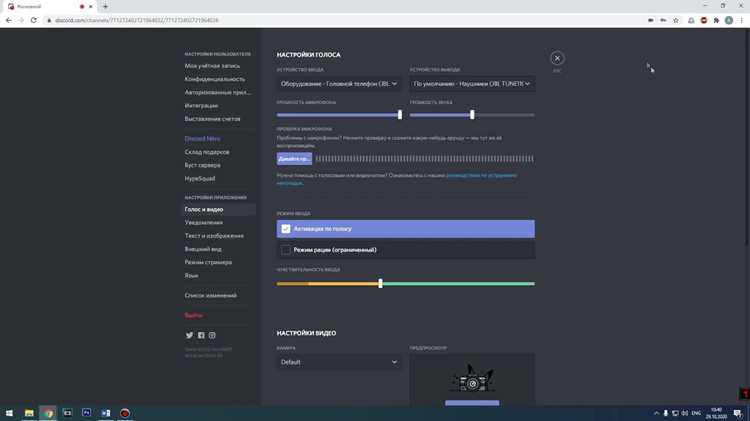The image size is (750, 421).
Task: Open the red recorder taskbar app
Action: click(x=125, y=413)
